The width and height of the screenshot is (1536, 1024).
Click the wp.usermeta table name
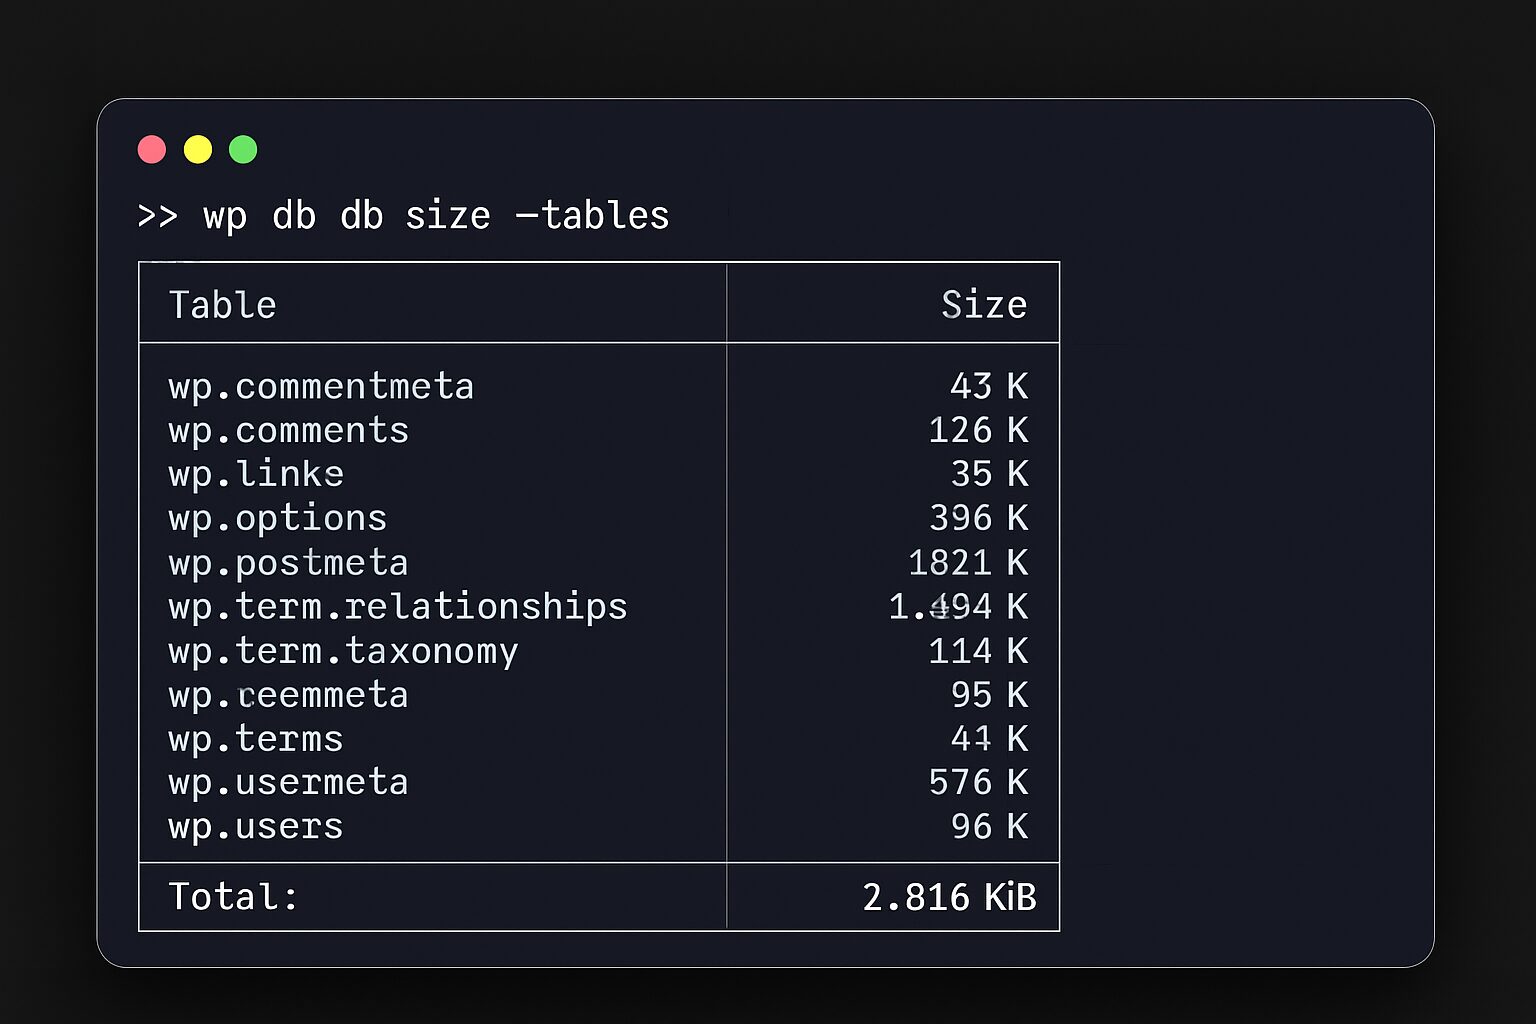click(288, 782)
